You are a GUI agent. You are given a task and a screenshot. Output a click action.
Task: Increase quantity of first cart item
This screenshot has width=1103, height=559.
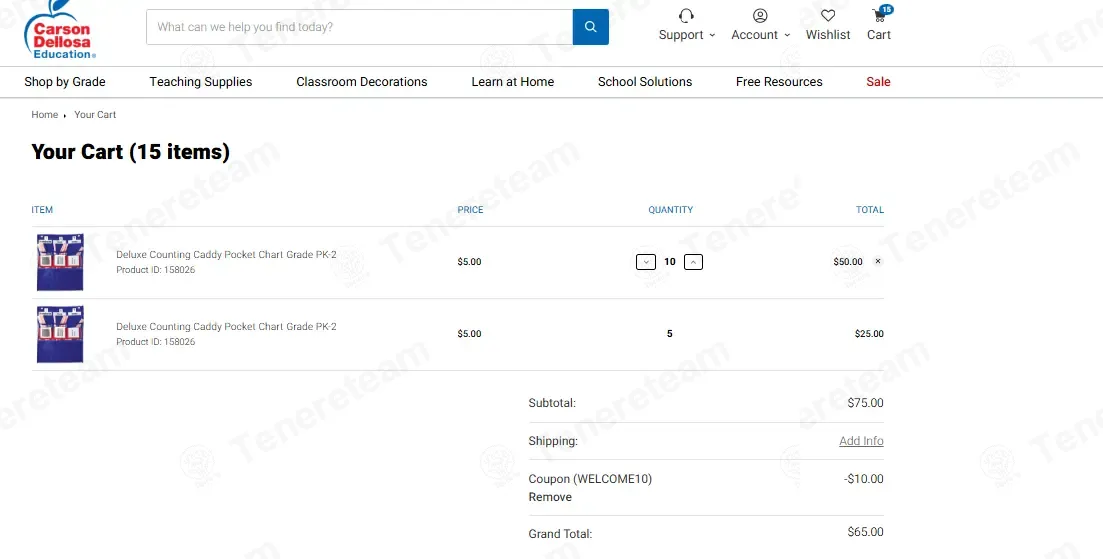click(x=694, y=262)
